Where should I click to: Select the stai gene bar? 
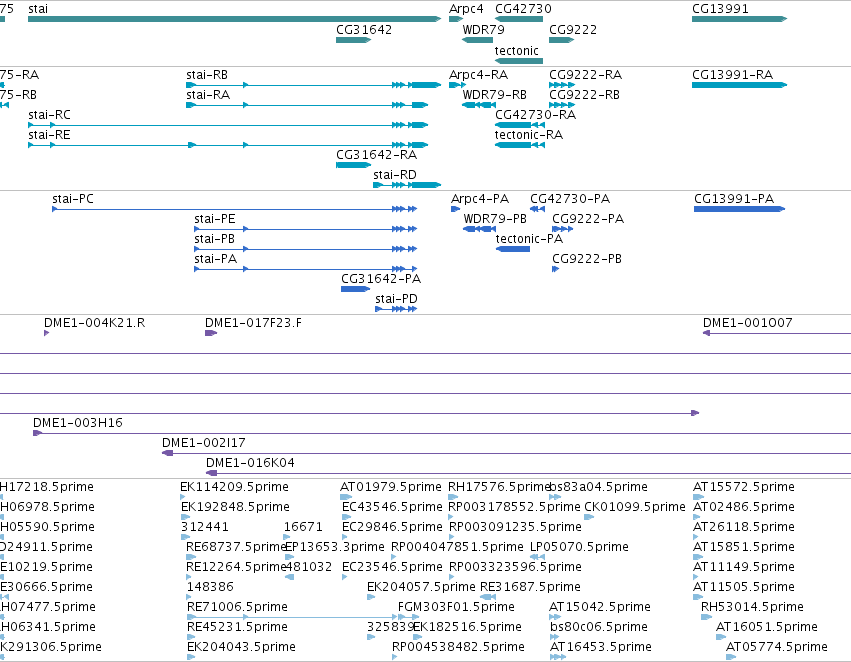point(234,19)
